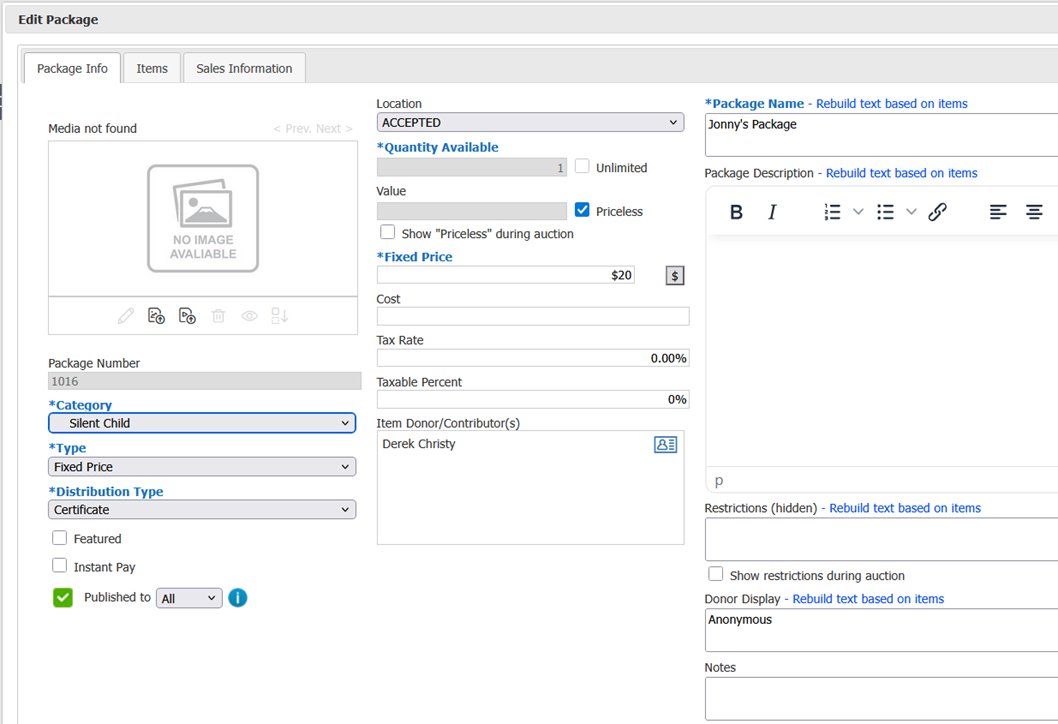This screenshot has height=724, width=1058.
Task: Switch to the Items tab
Action: click(x=152, y=68)
